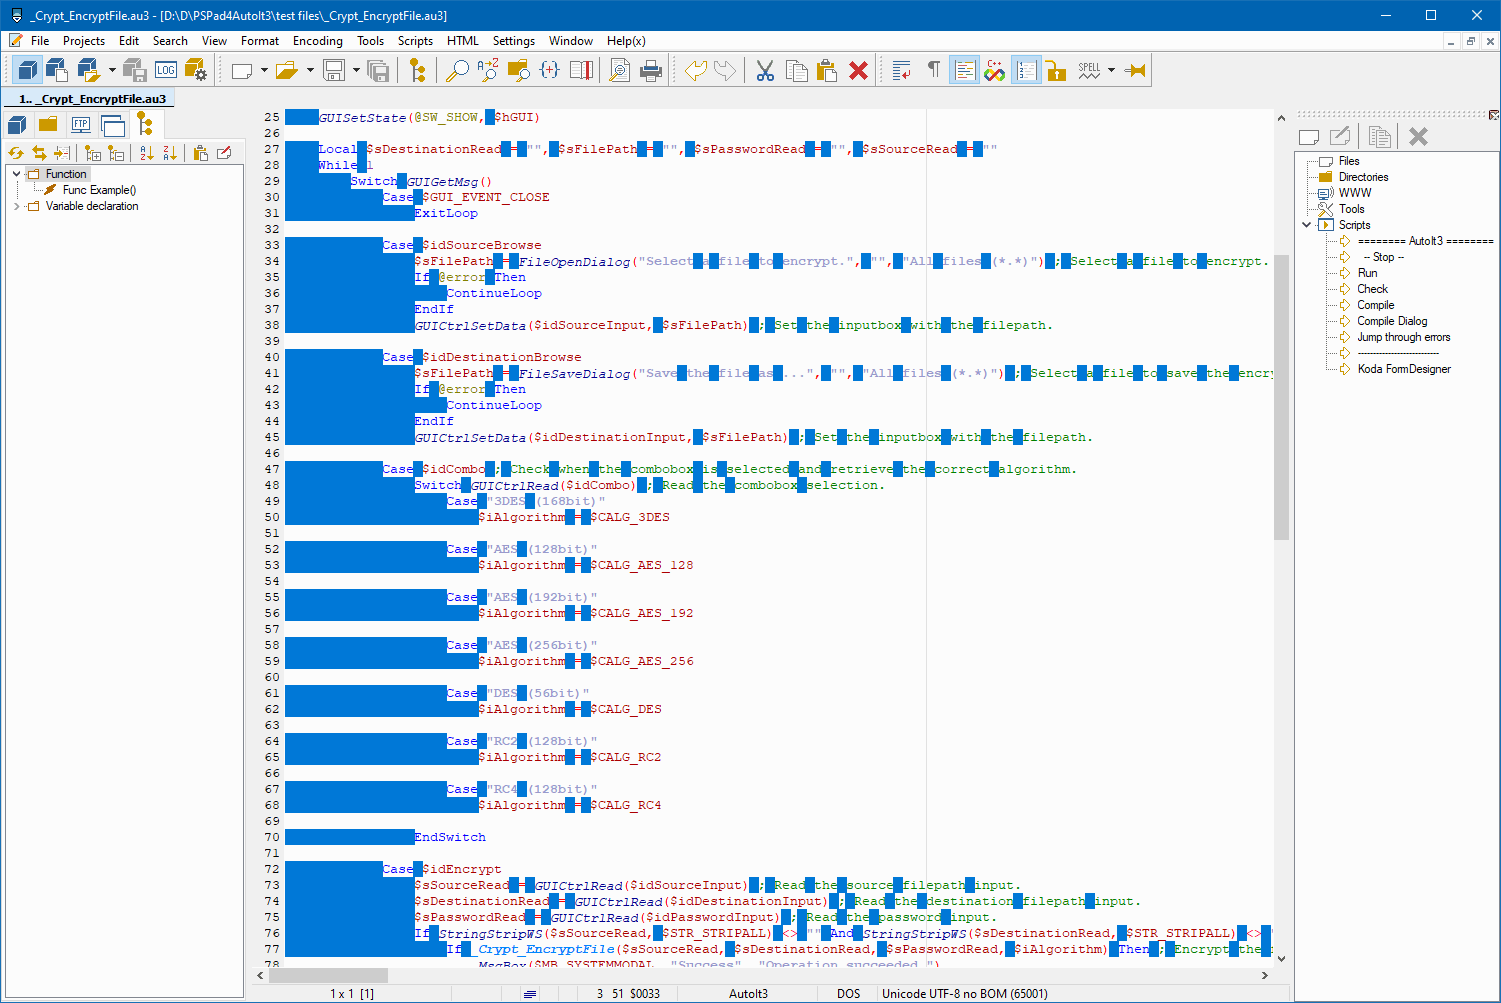Open the SPELL check dropdown arrow
The height and width of the screenshot is (1003, 1501).
1111,70
